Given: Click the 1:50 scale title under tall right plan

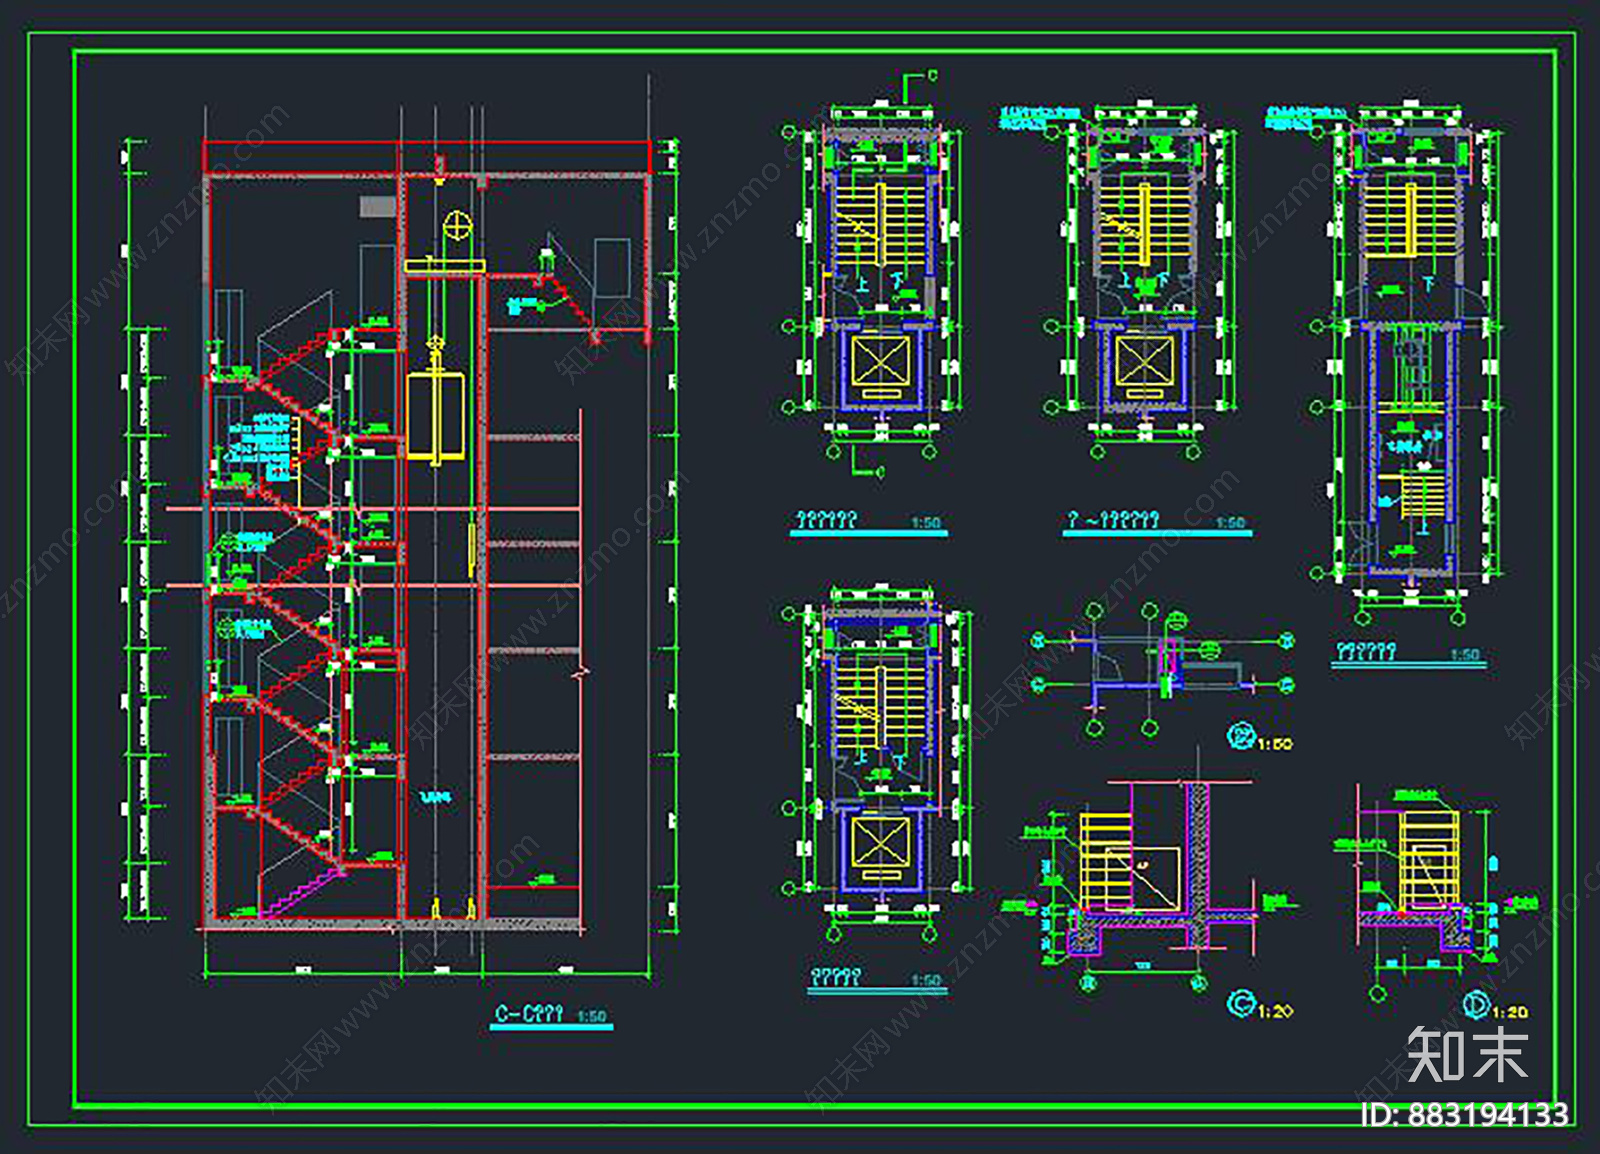Looking at the screenshot, I should point(1409,653).
